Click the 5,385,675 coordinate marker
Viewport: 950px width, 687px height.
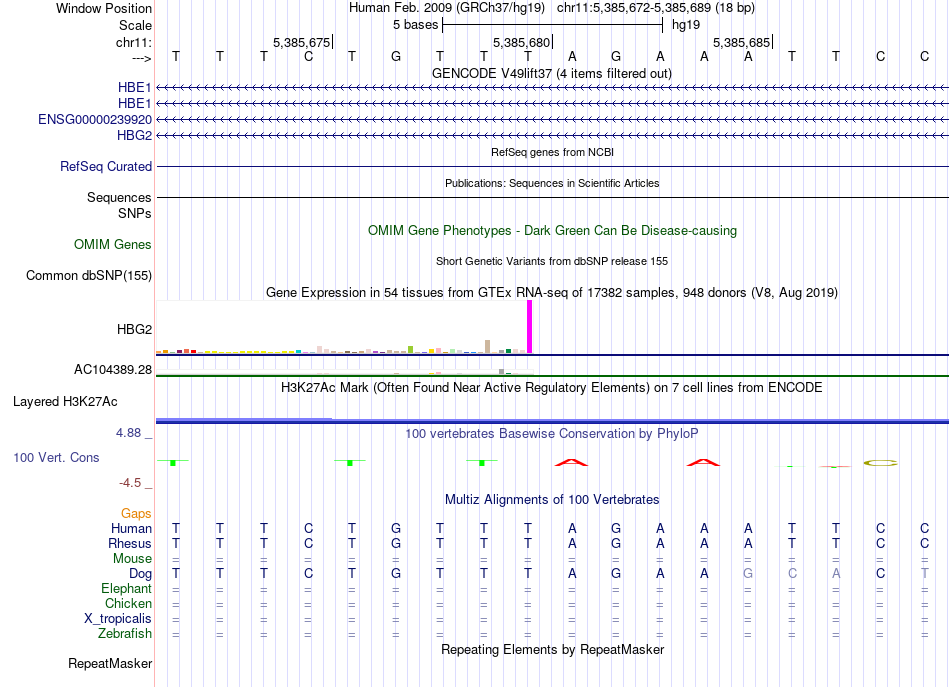tap(302, 42)
